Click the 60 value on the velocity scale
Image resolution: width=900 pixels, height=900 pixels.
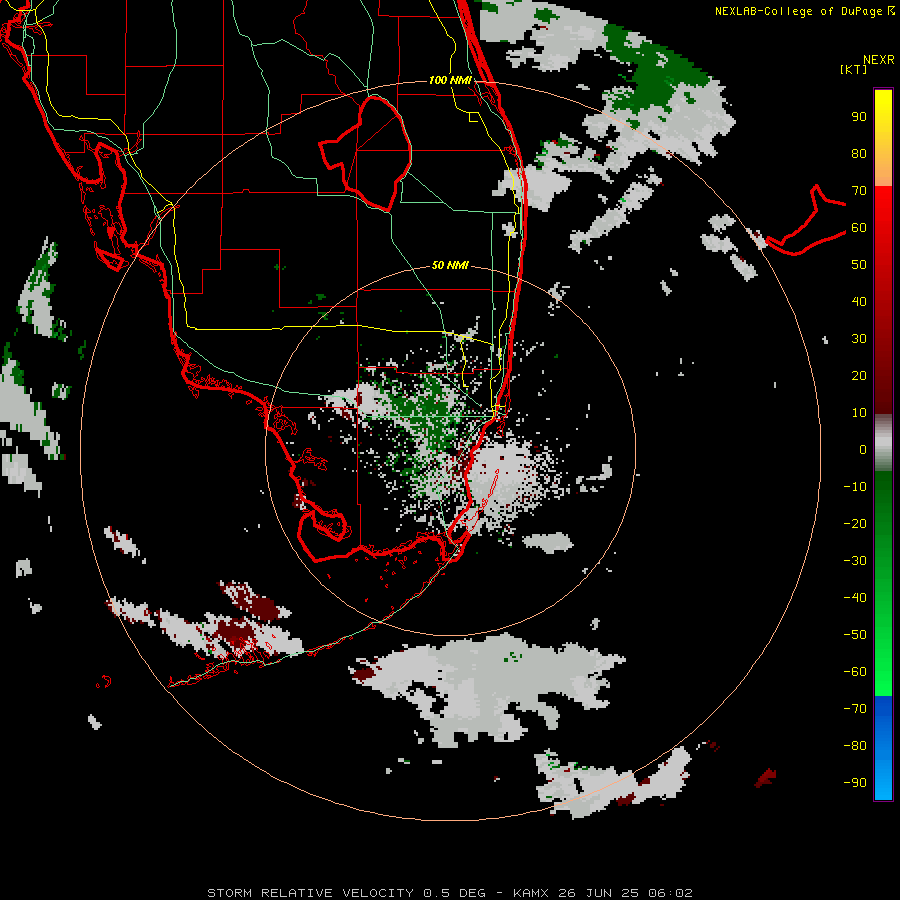click(859, 228)
